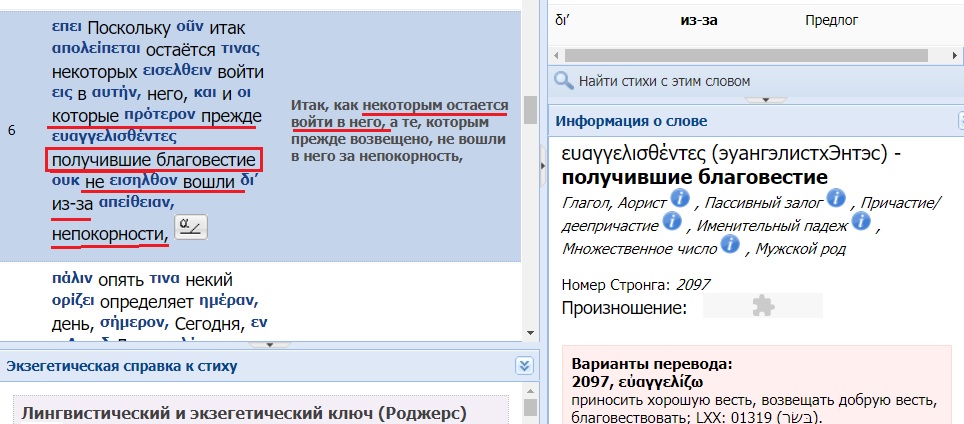Click the highlighted phrase получившие благовестие
This screenshot has width=964, height=424.
coord(155,160)
